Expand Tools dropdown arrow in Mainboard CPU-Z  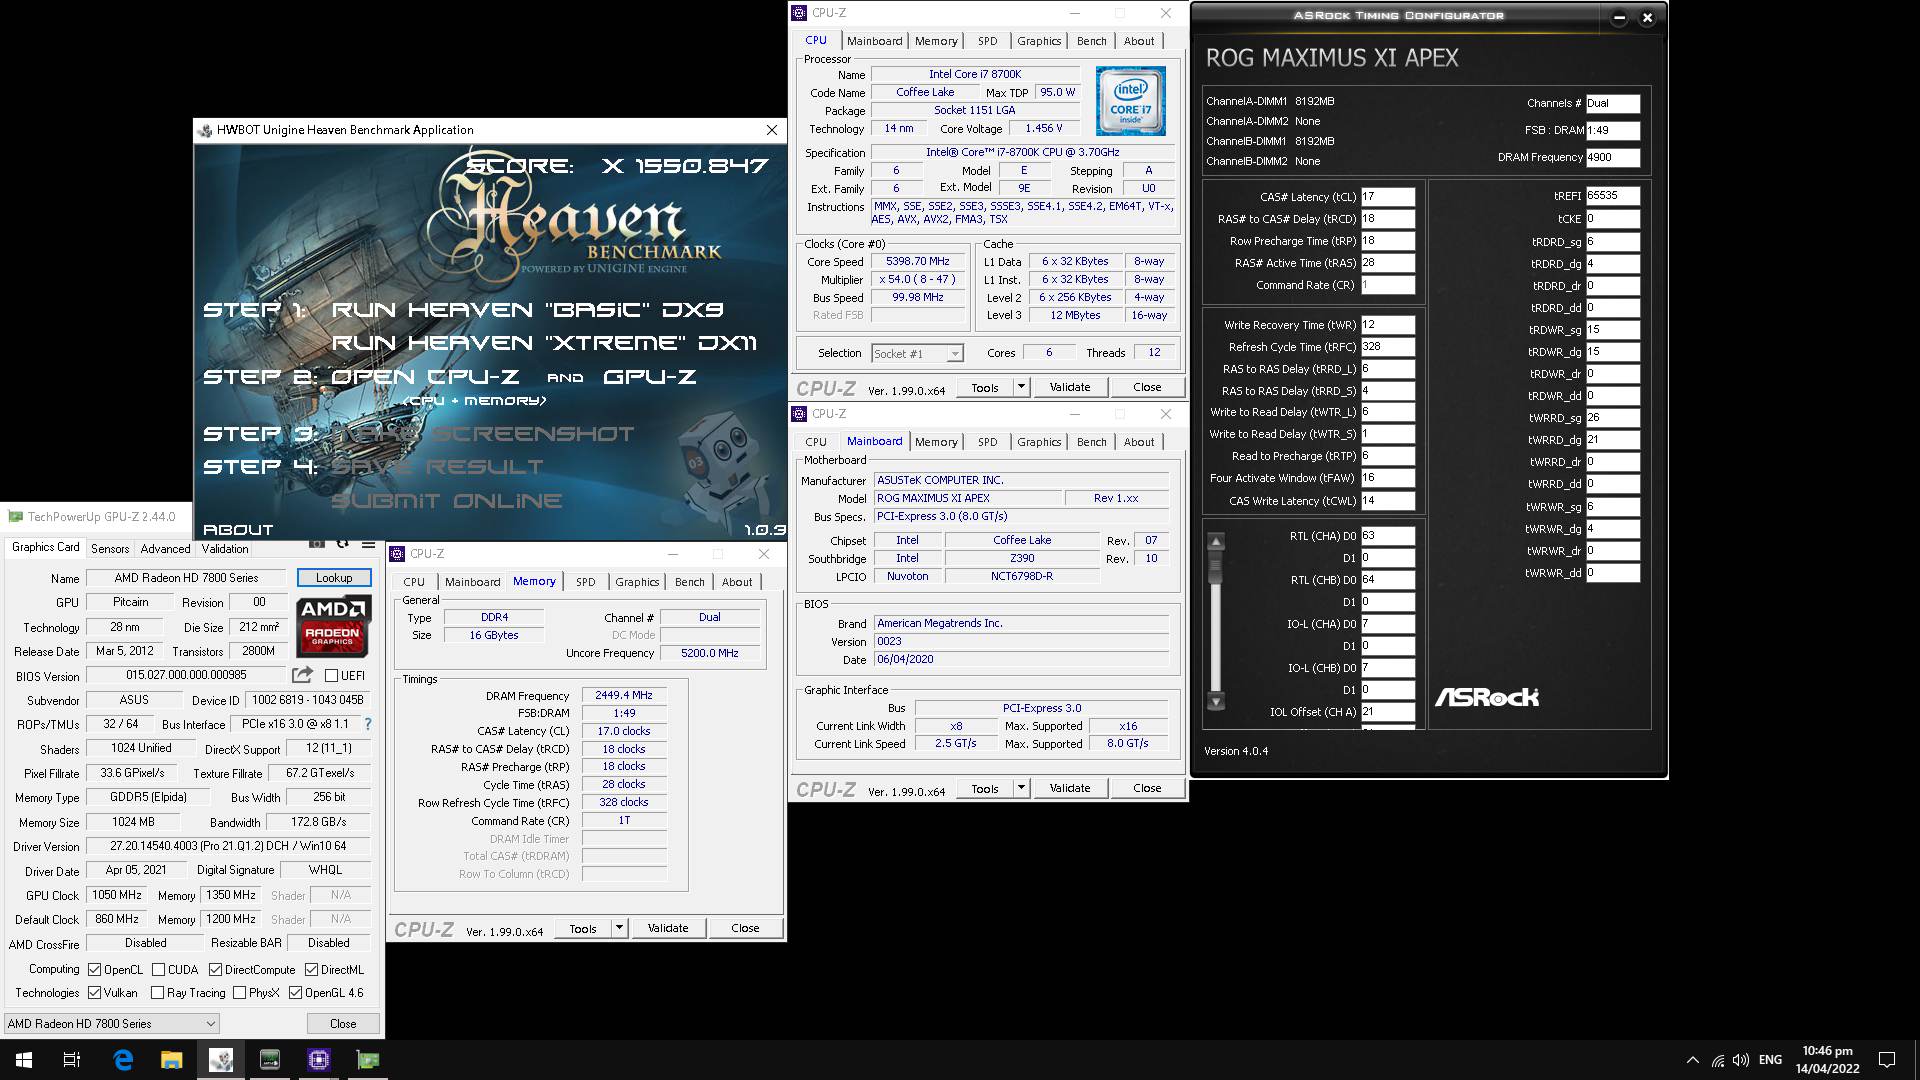coord(1021,788)
